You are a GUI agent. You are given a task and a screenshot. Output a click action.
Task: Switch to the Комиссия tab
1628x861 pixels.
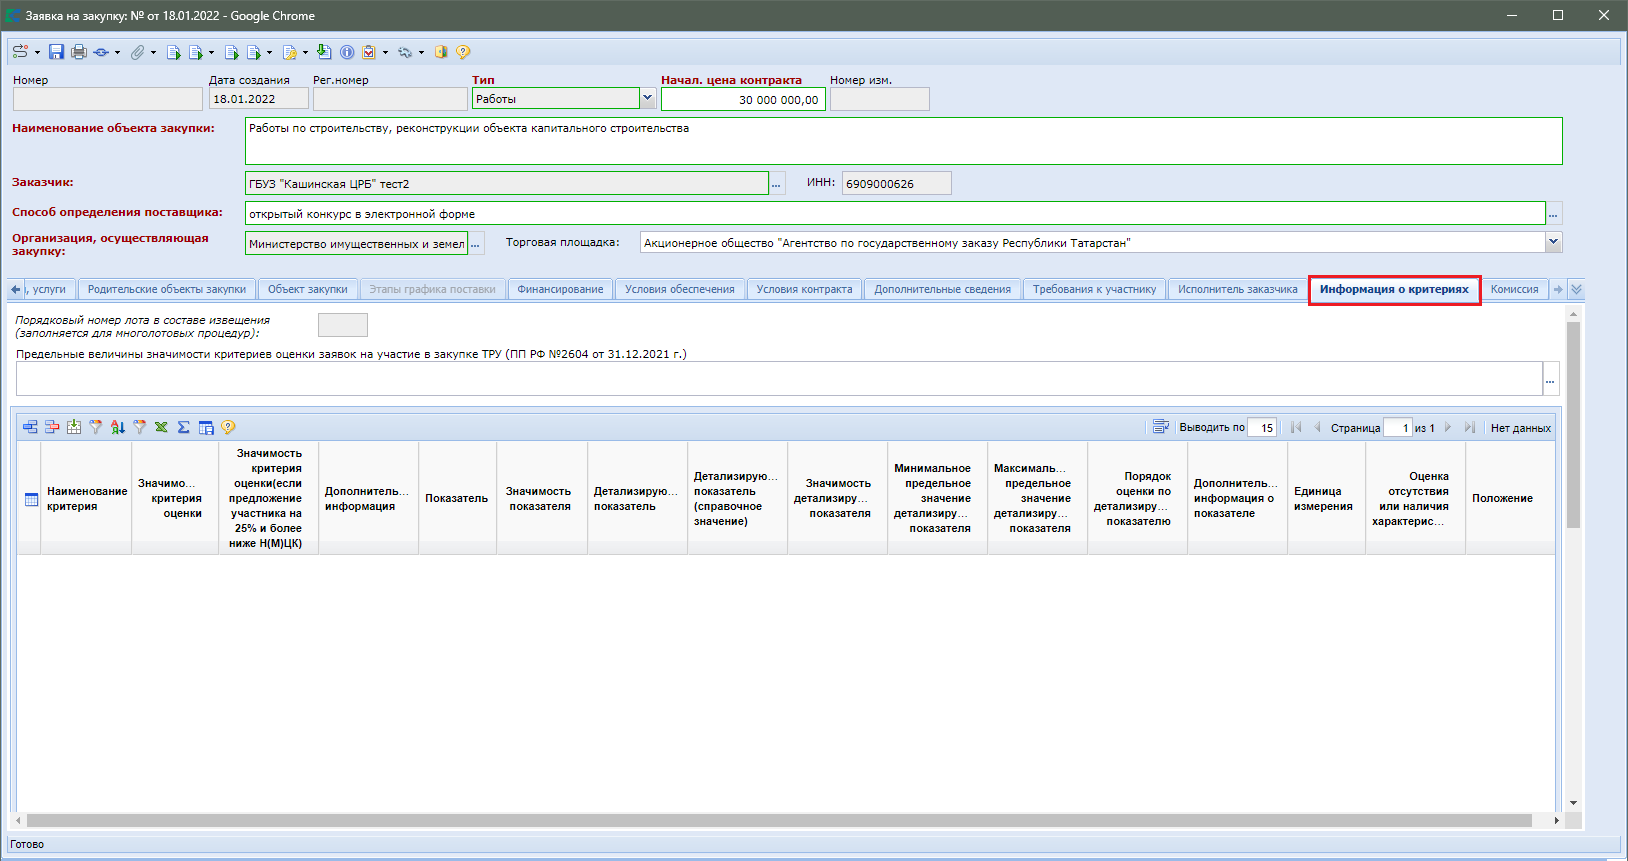[x=1514, y=289]
